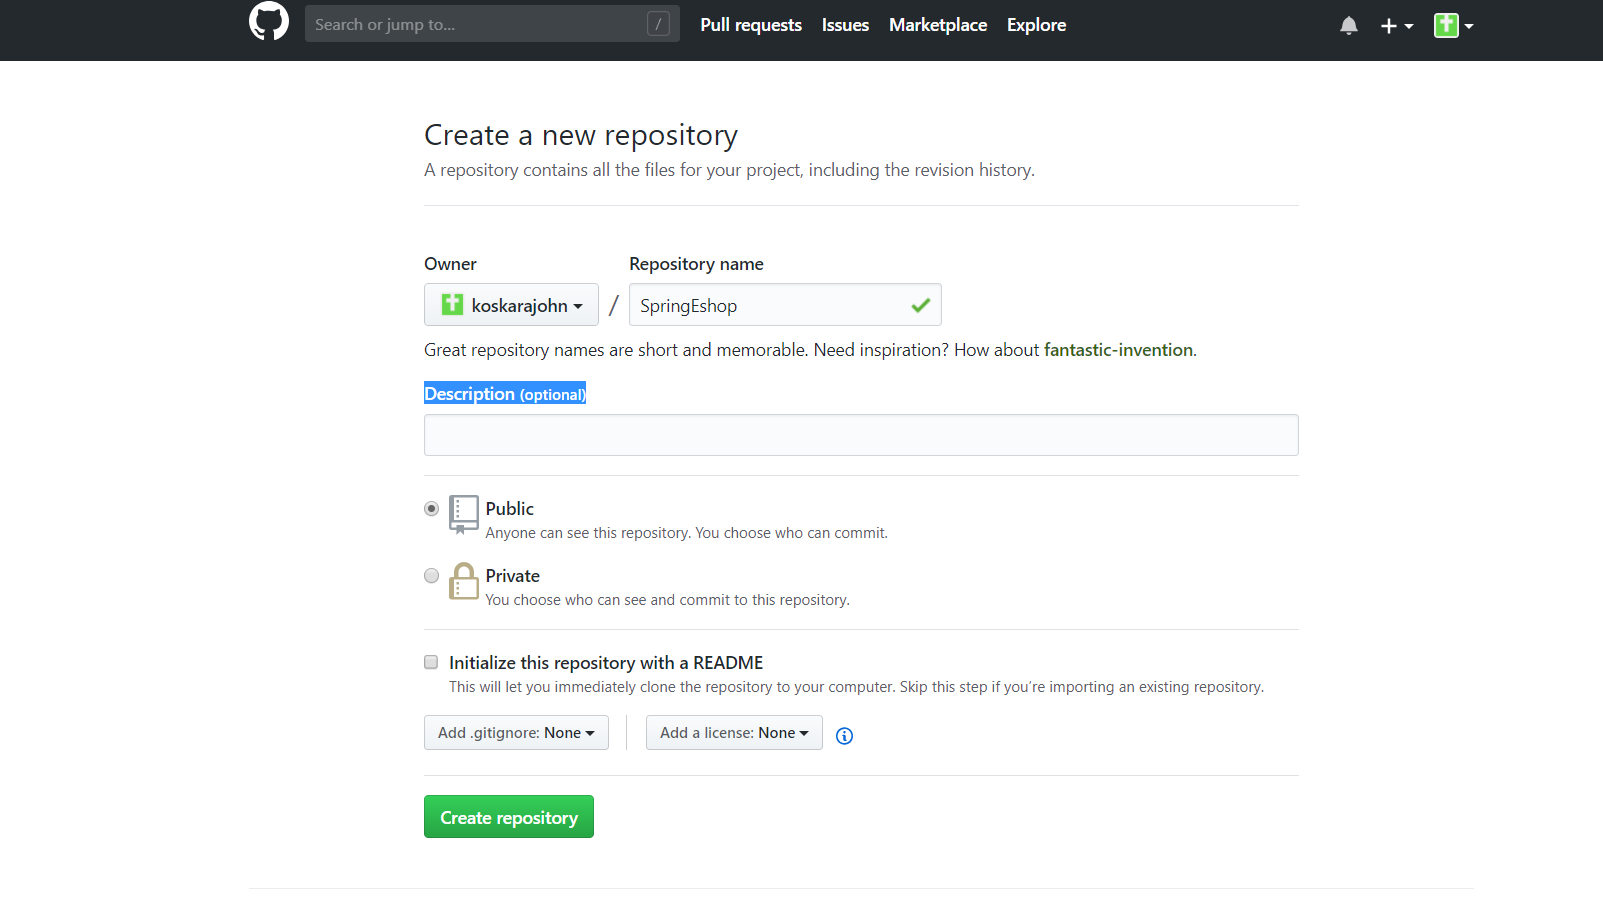Click the green checkmark in repository name

pos(921,305)
